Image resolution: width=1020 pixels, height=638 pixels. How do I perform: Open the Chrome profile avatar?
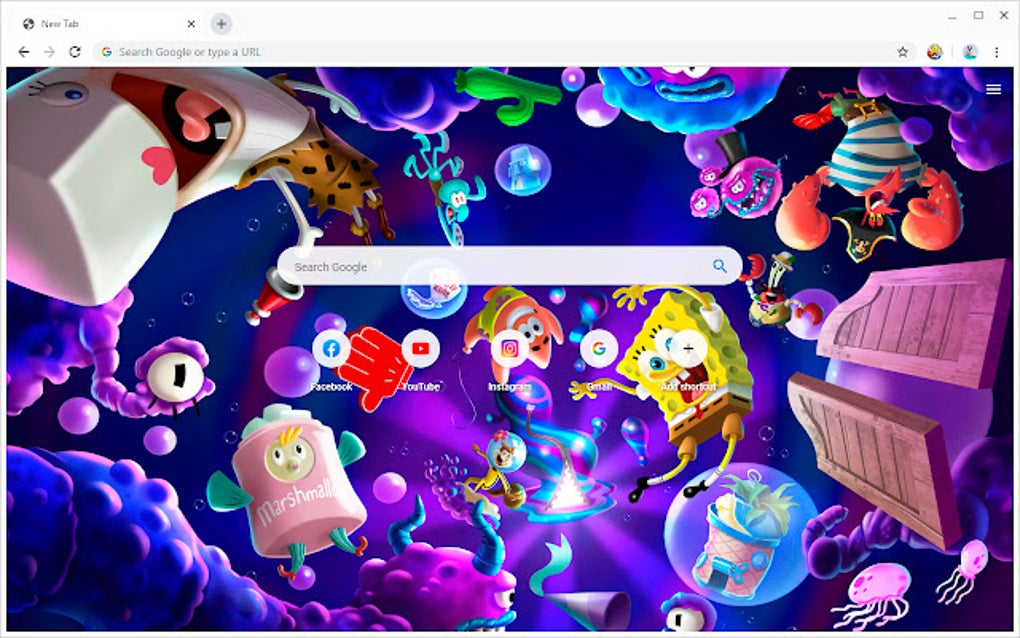tap(971, 50)
